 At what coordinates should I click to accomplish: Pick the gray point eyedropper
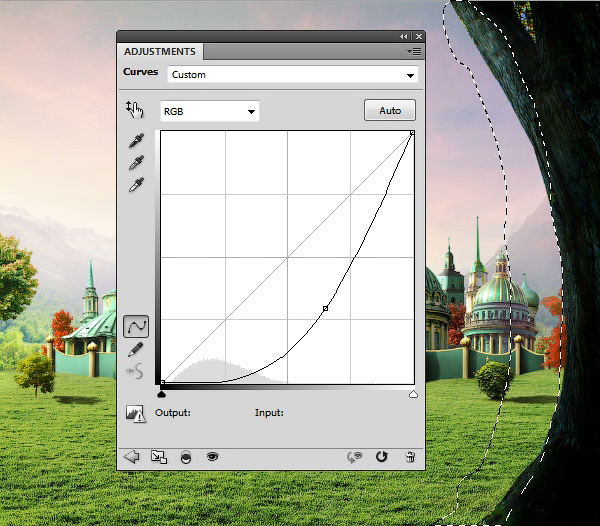[136, 163]
